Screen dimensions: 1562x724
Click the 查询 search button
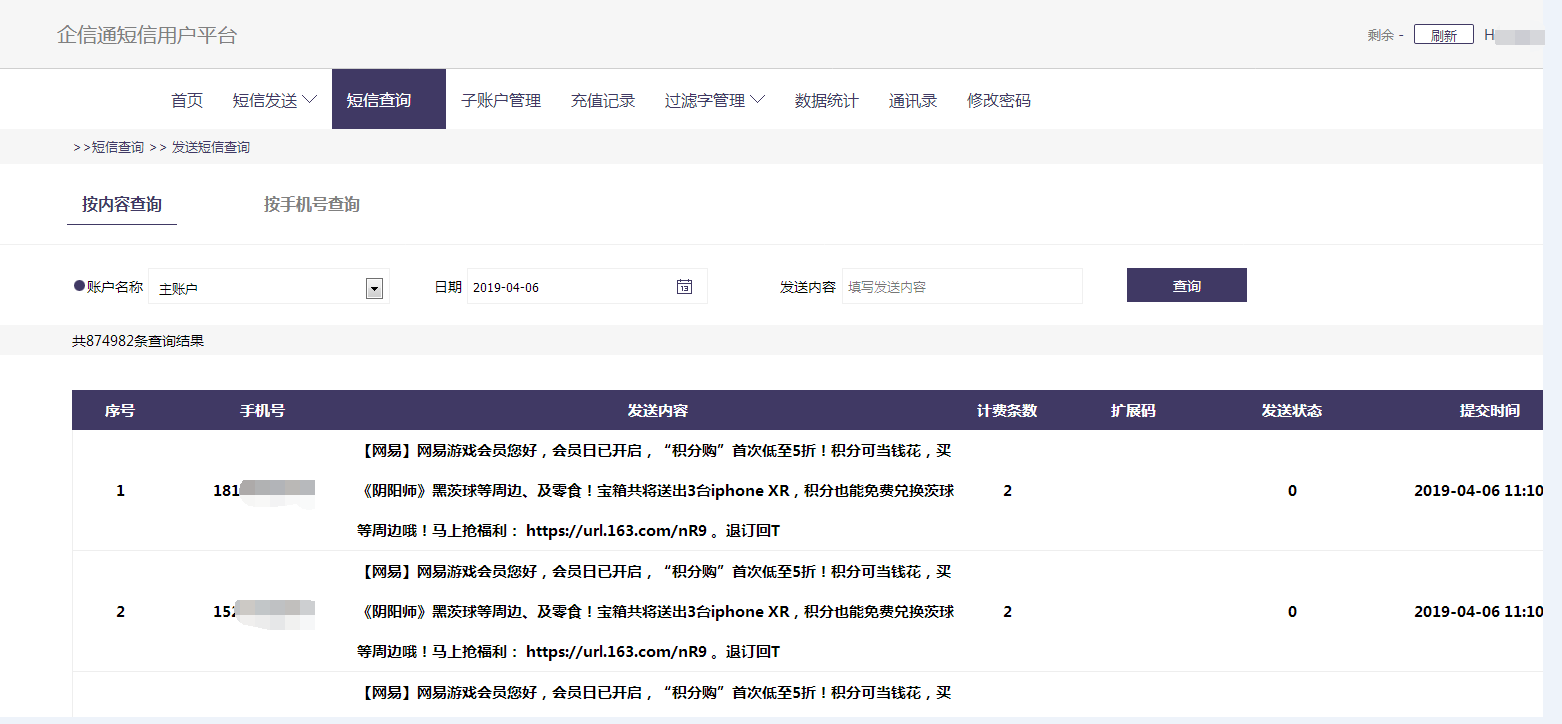(1186, 286)
